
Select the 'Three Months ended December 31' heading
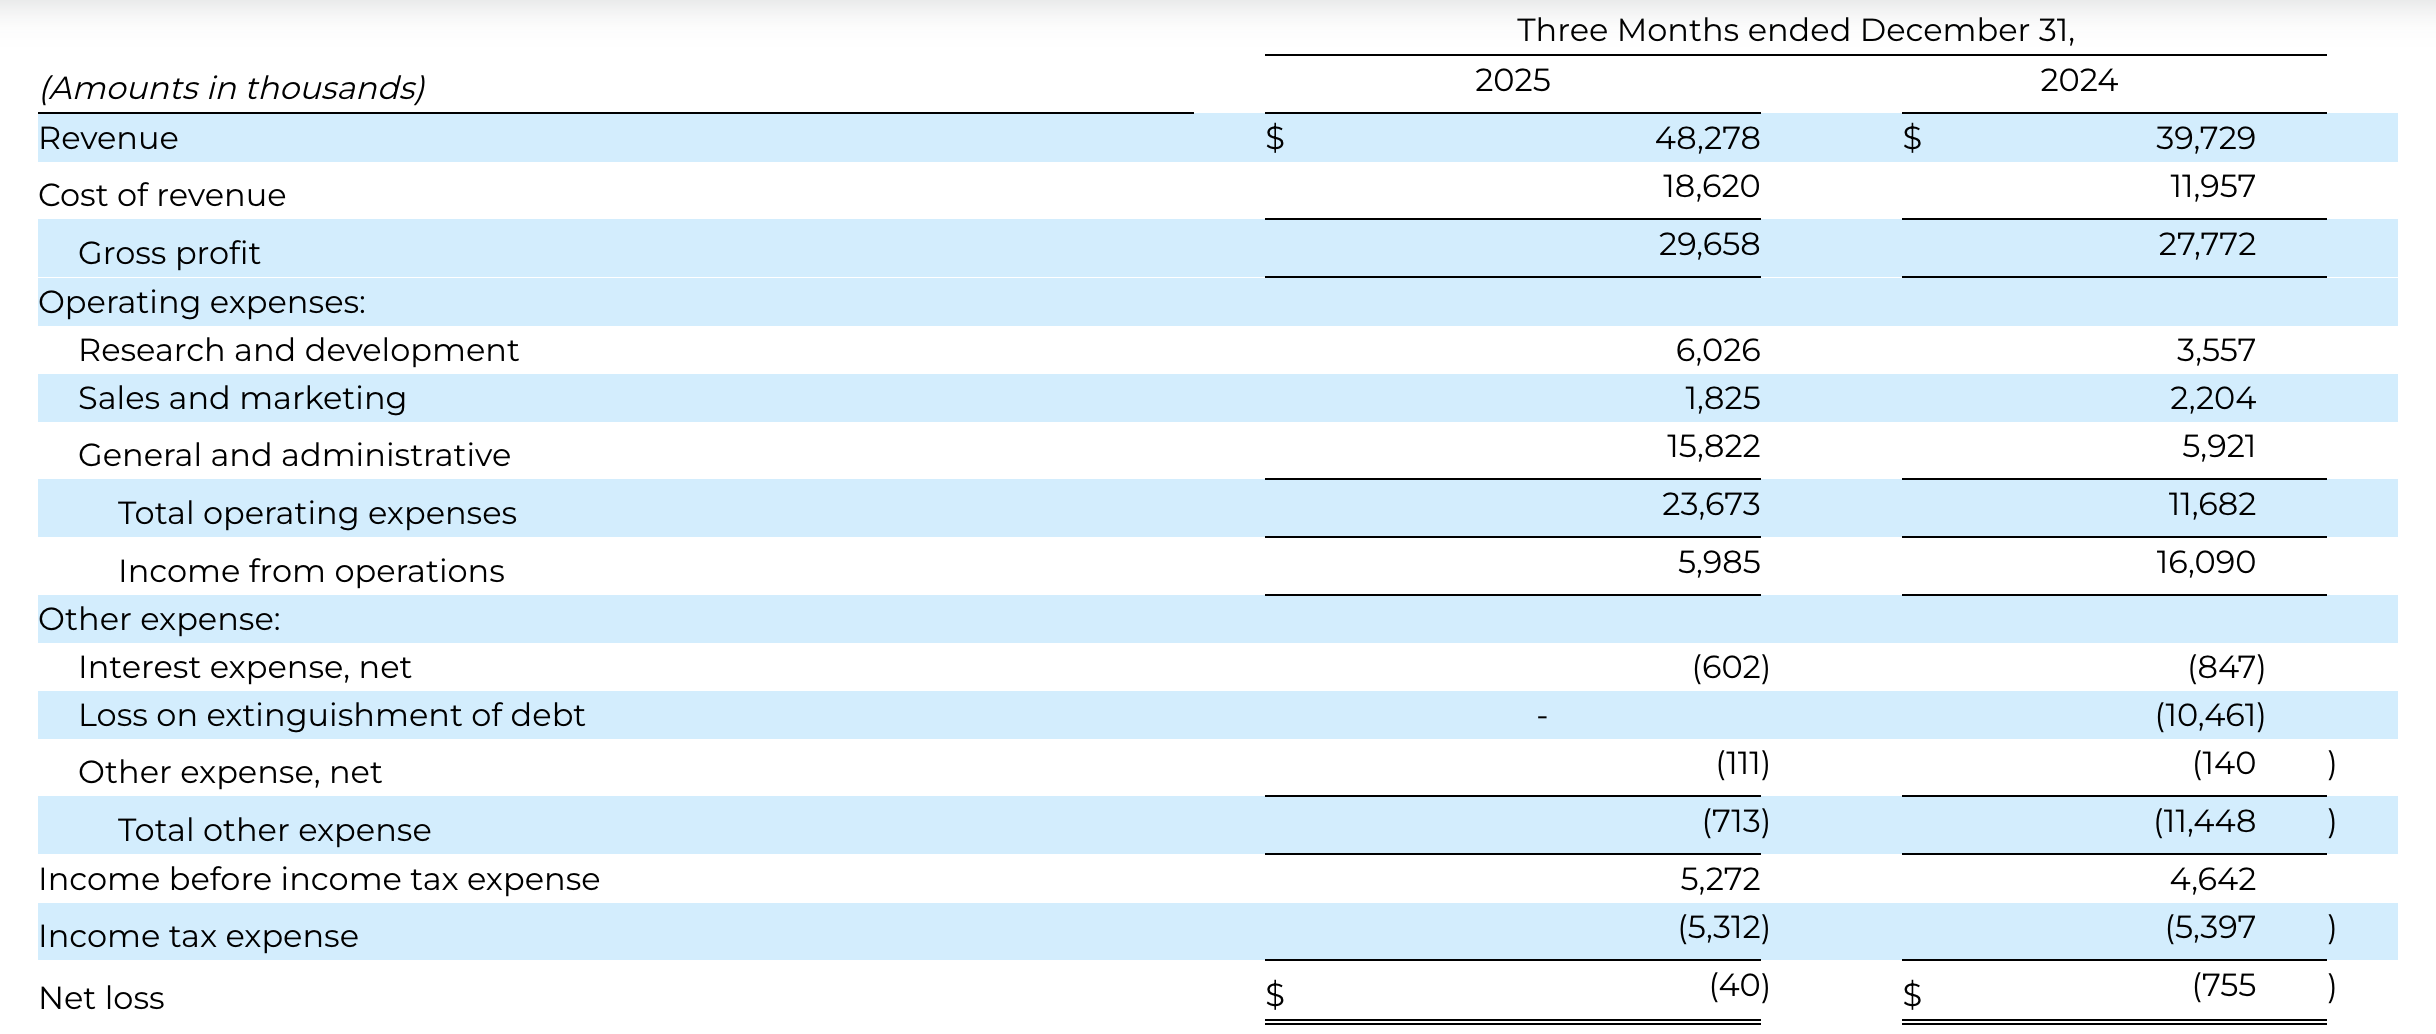[1795, 31]
